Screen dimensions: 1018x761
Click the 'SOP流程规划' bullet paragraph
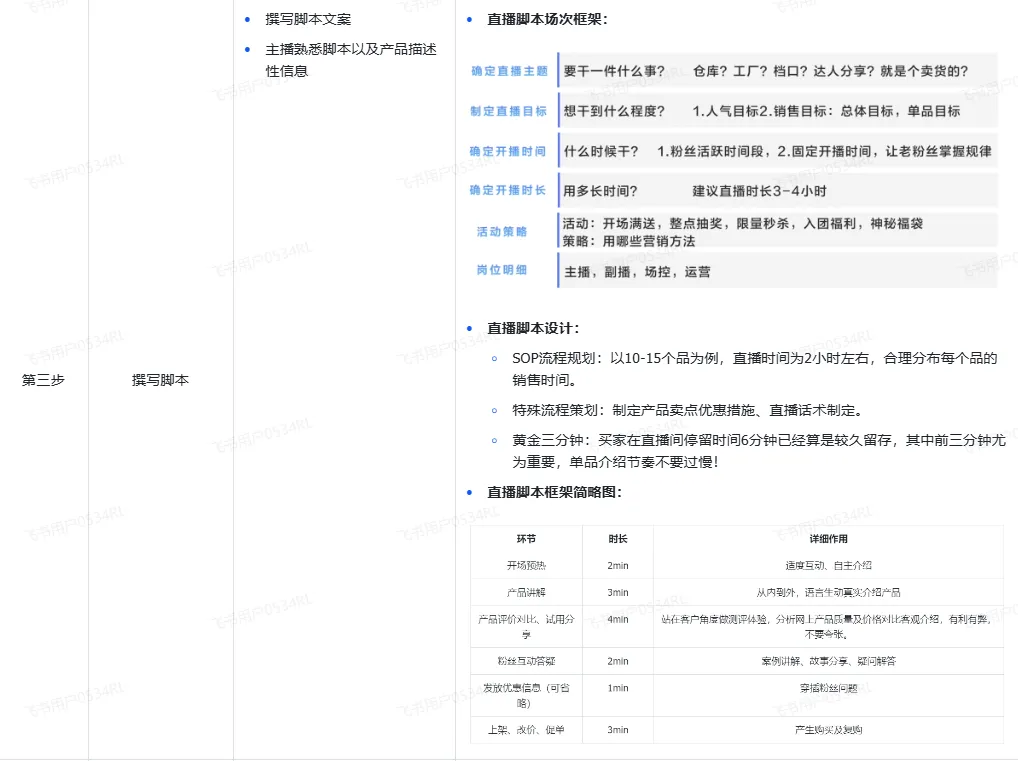pos(754,369)
